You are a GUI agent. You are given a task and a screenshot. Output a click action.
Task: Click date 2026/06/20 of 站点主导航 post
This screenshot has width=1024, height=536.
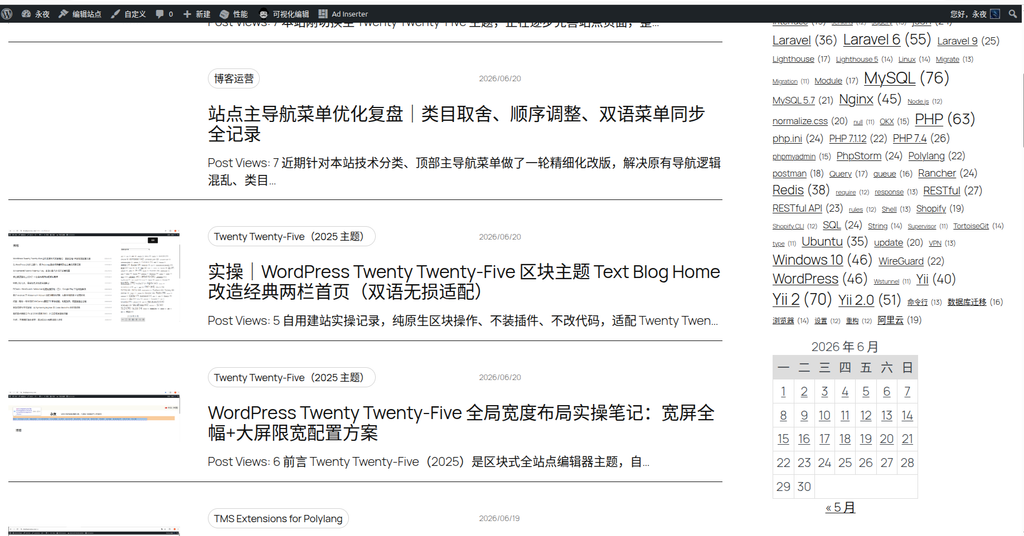(x=500, y=78)
